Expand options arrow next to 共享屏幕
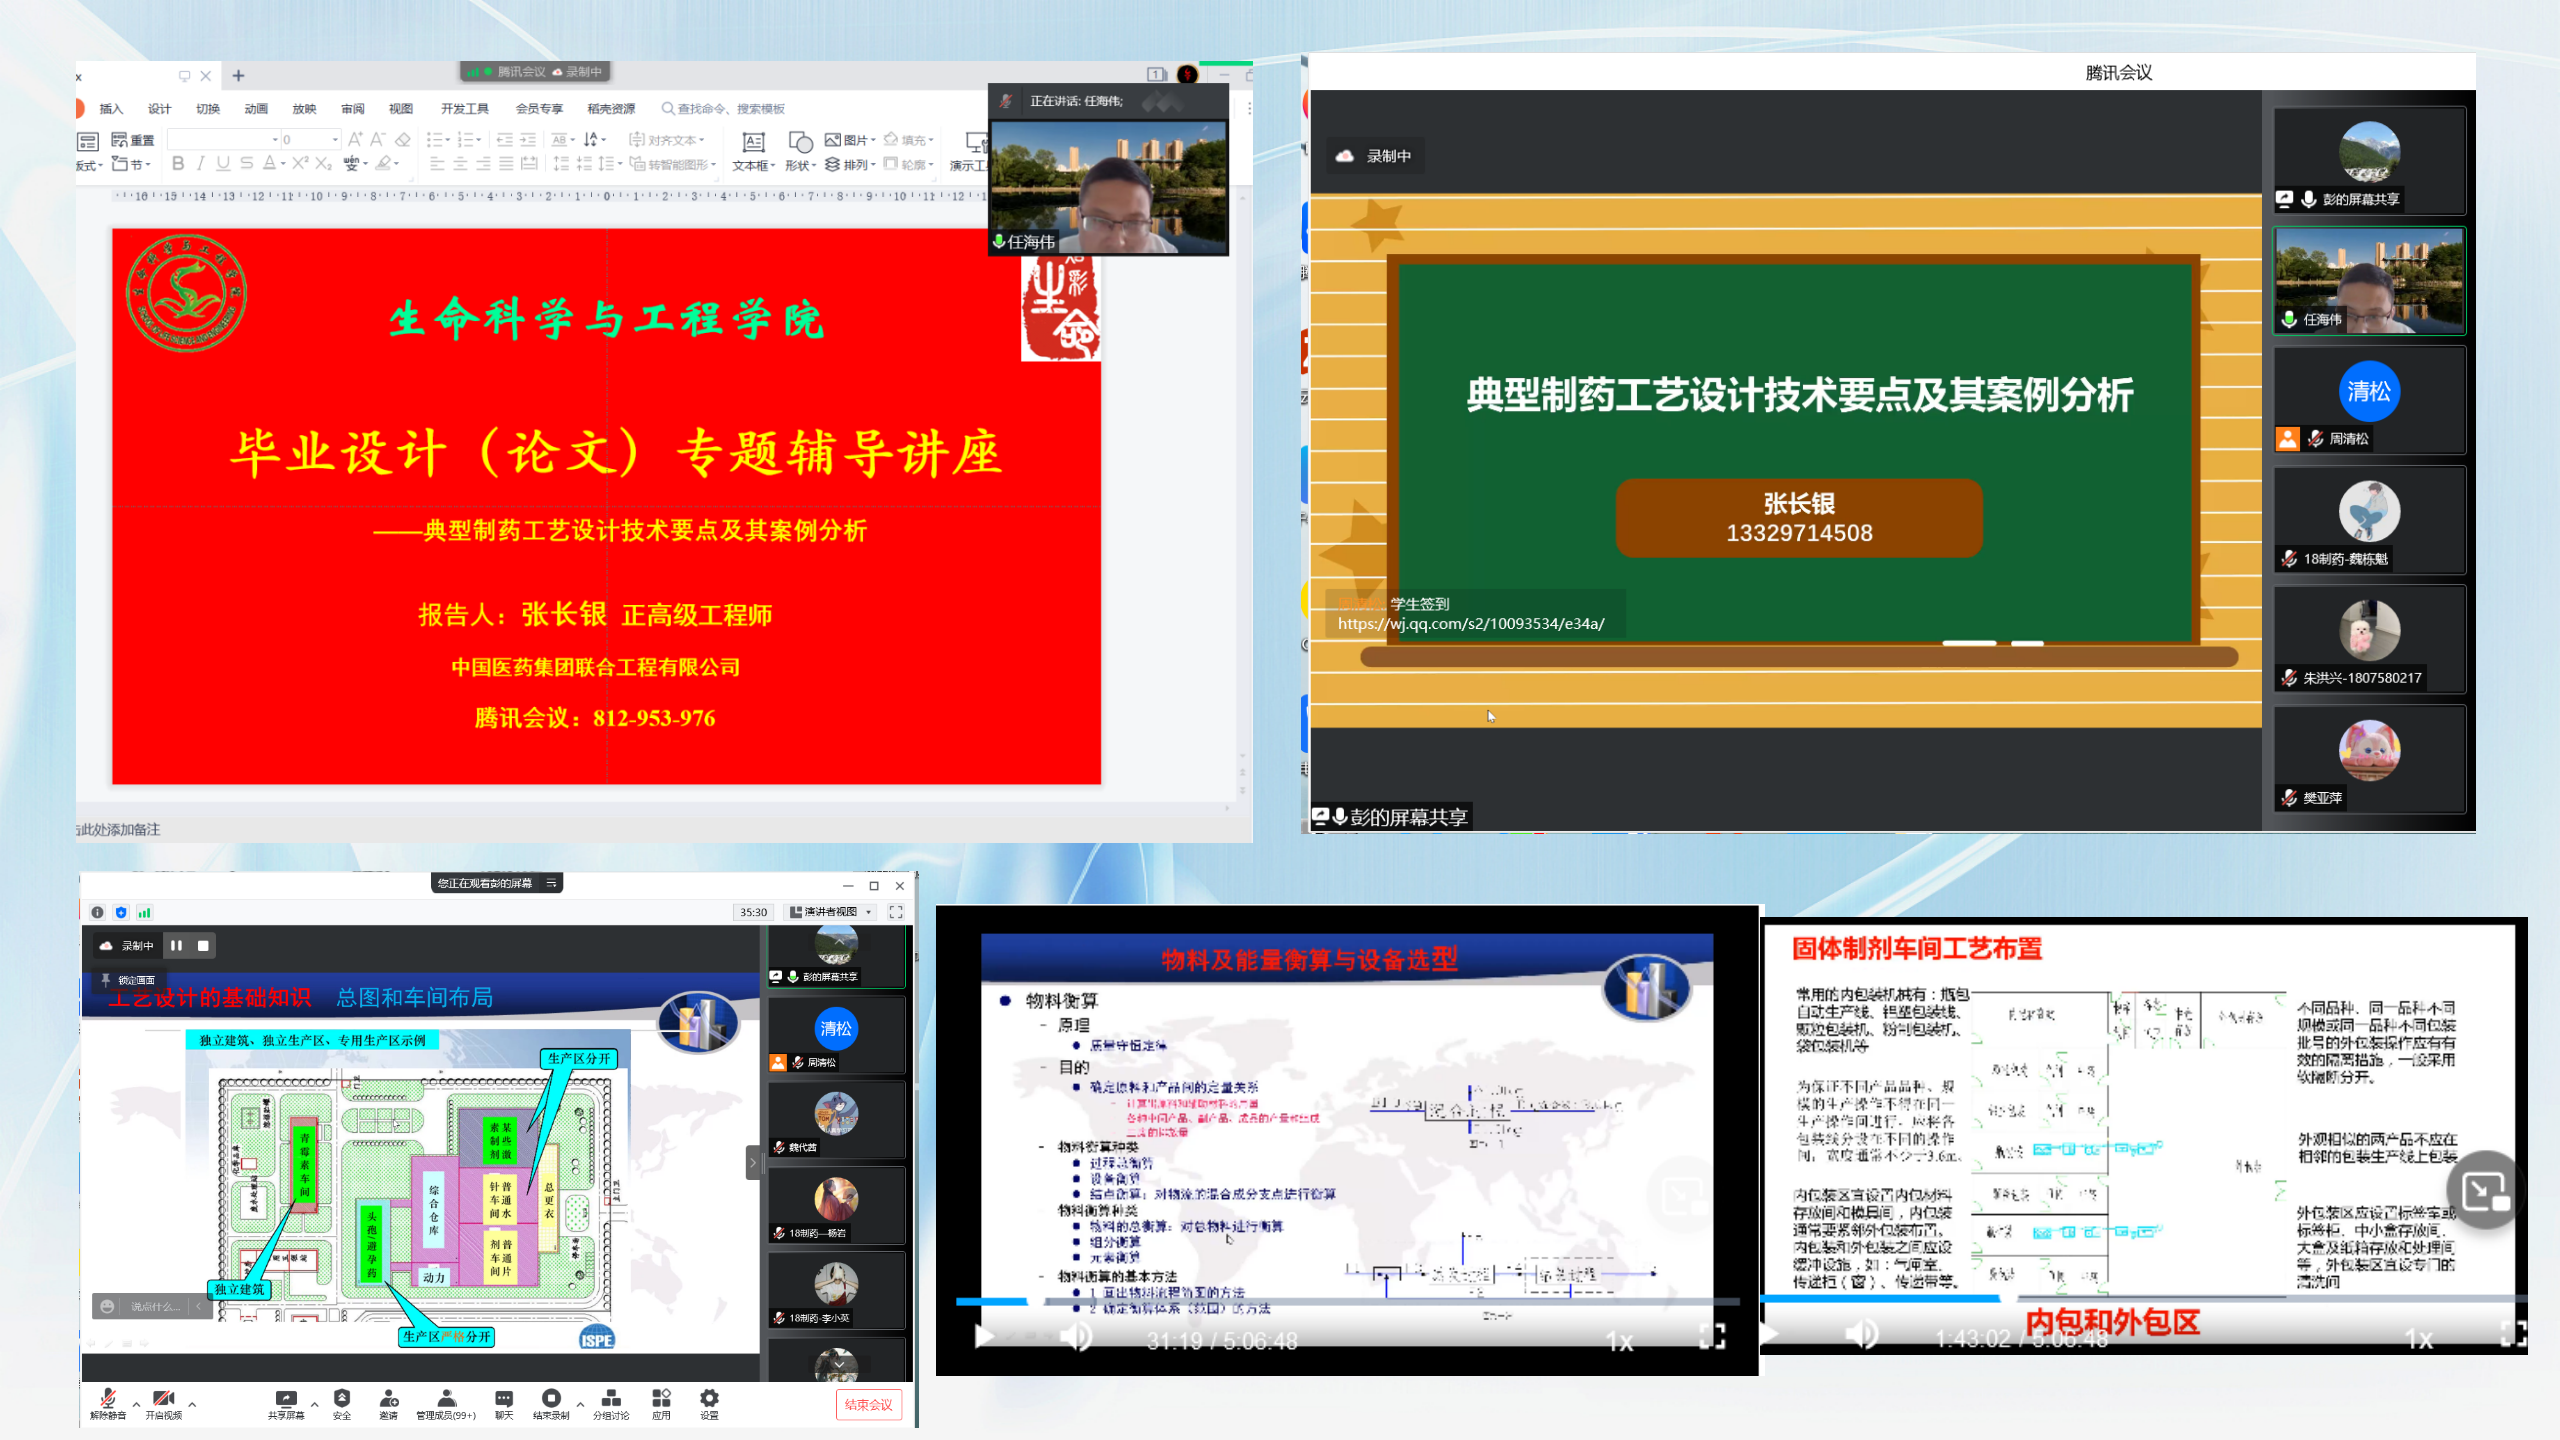The image size is (2560, 1440). [314, 1404]
